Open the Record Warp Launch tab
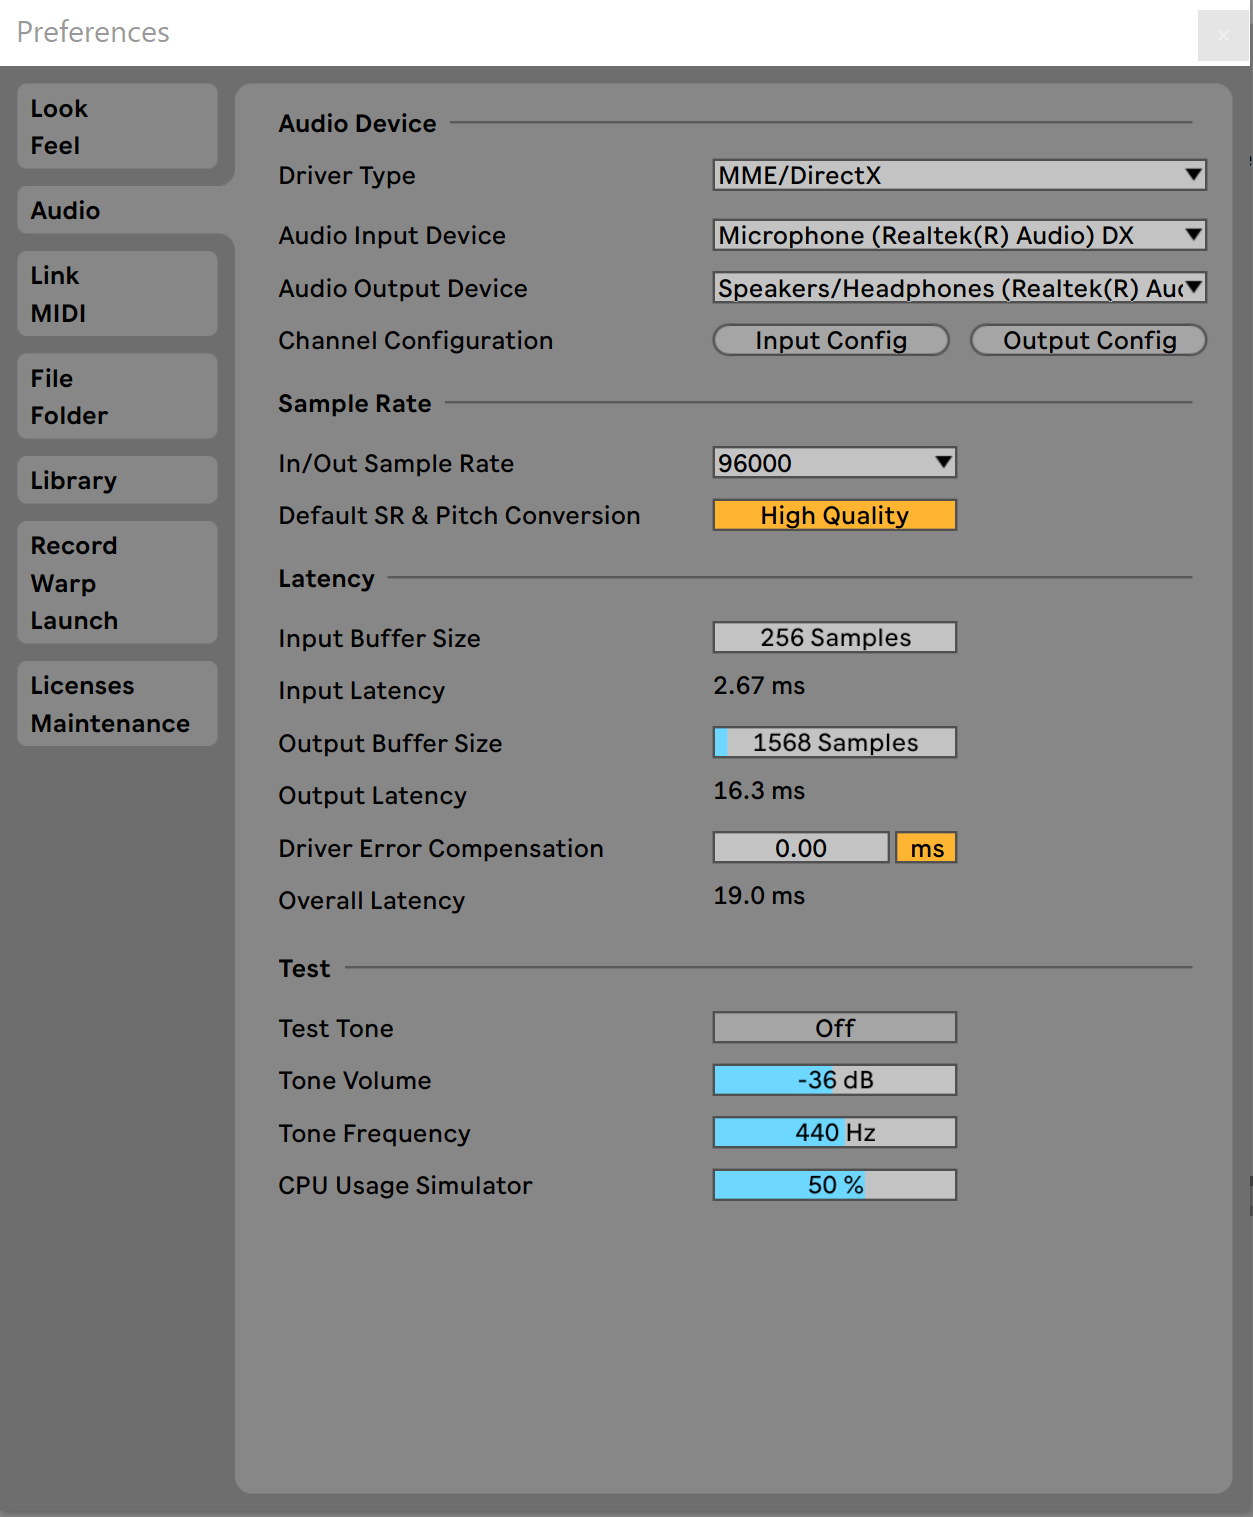Image resolution: width=1253 pixels, height=1517 pixels. pos(117,582)
